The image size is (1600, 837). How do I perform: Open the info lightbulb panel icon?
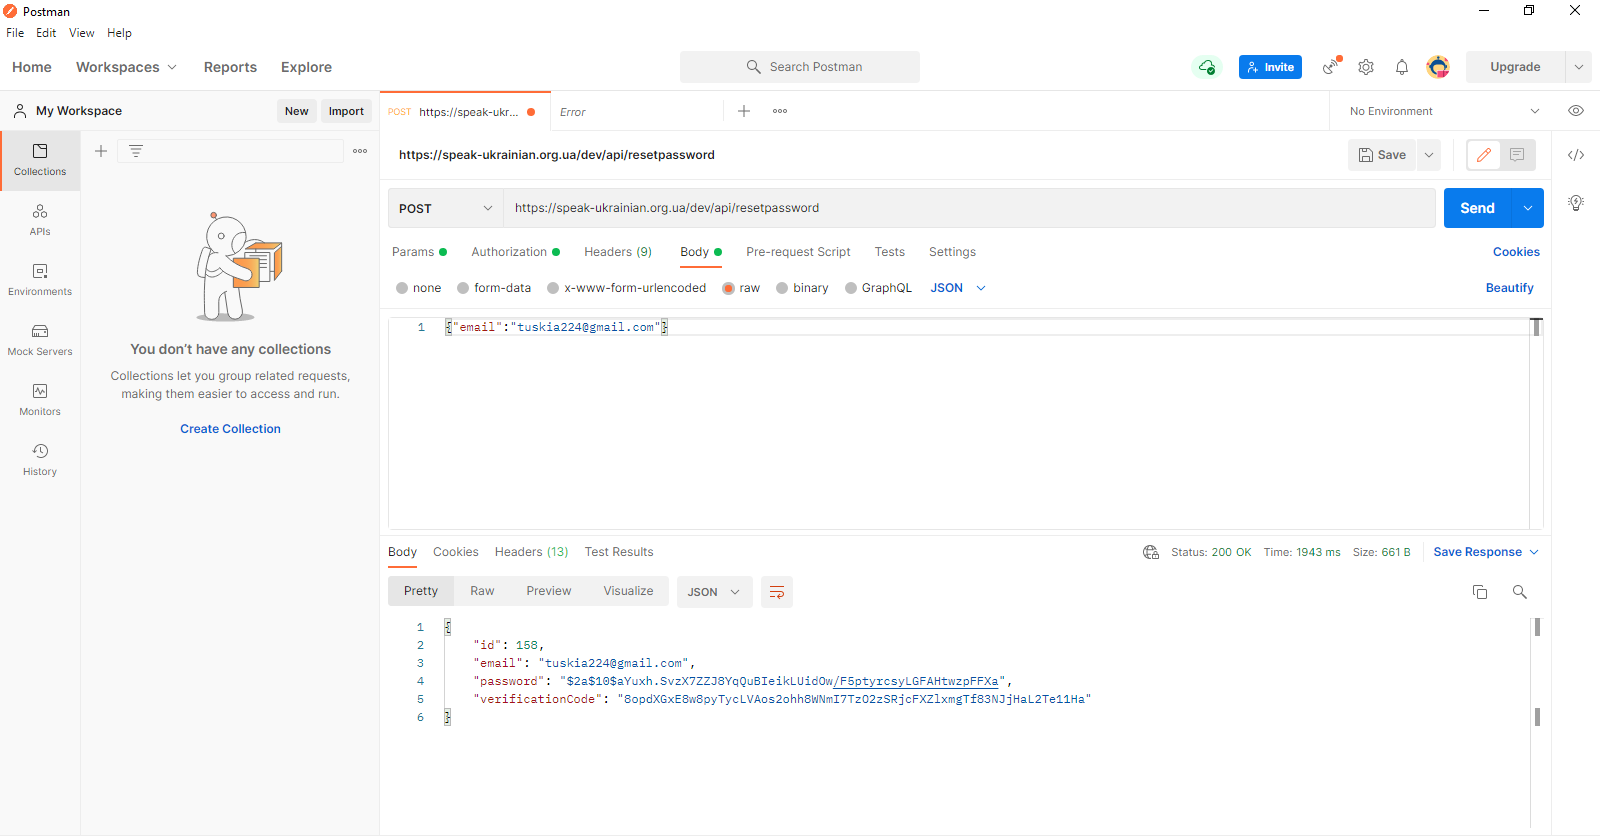pyautogui.click(x=1576, y=203)
